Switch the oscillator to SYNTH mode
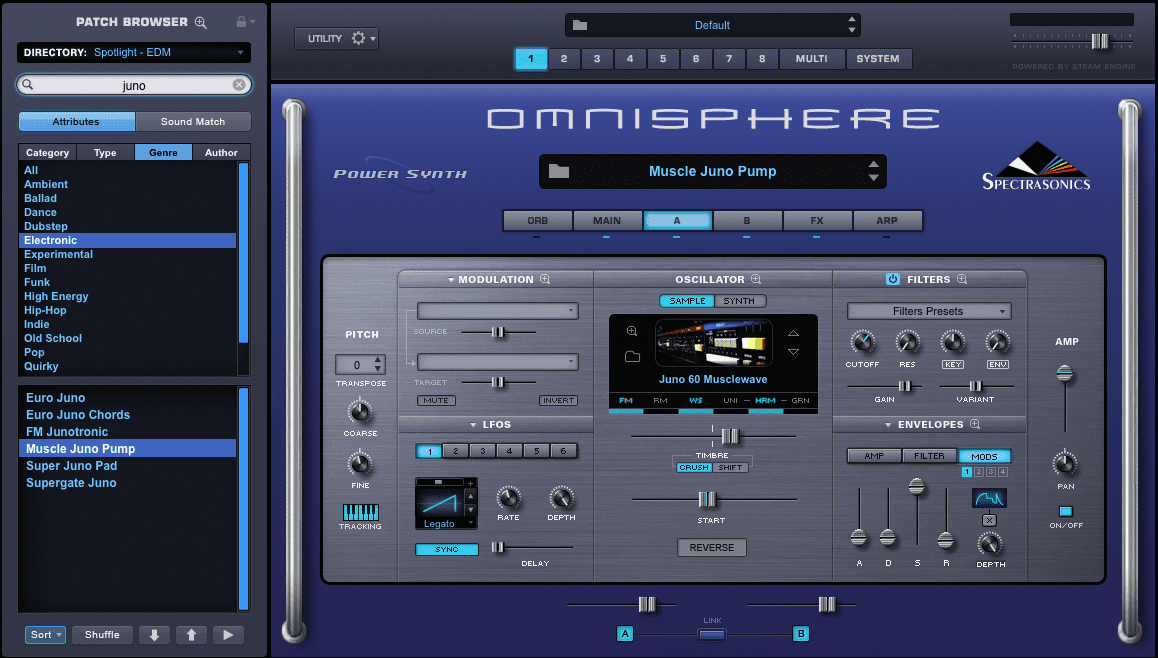Image resolution: width=1158 pixels, height=658 pixels. pyautogui.click(x=741, y=300)
